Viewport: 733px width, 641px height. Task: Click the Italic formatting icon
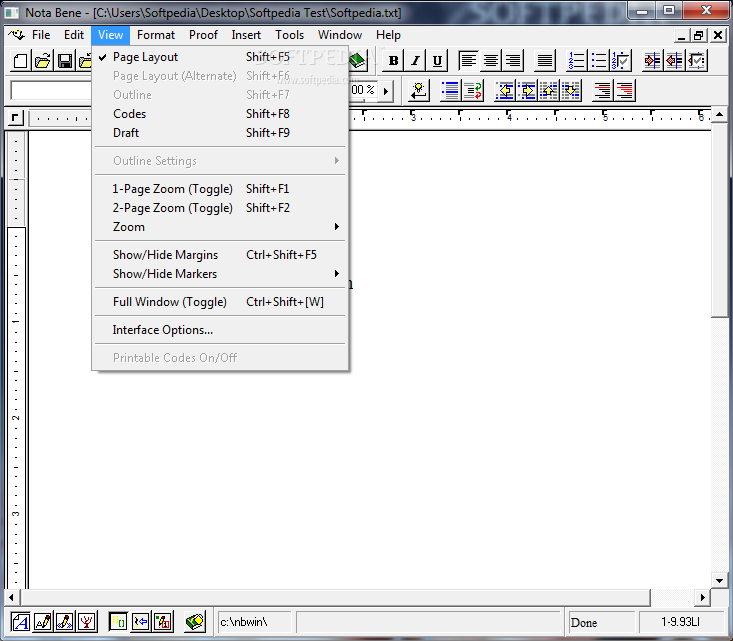pyautogui.click(x=415, y=61)
